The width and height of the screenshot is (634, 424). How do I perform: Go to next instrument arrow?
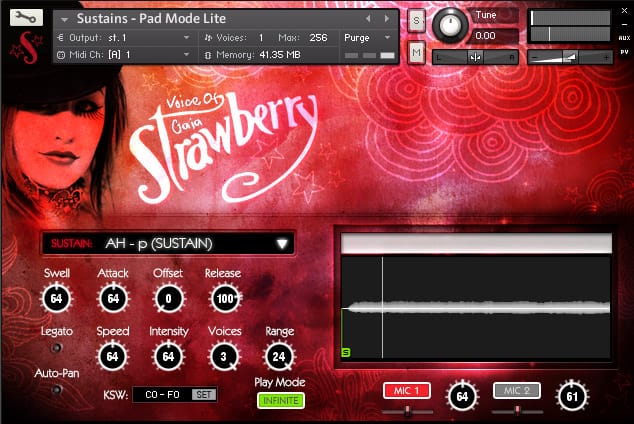[x=387, y=18]
